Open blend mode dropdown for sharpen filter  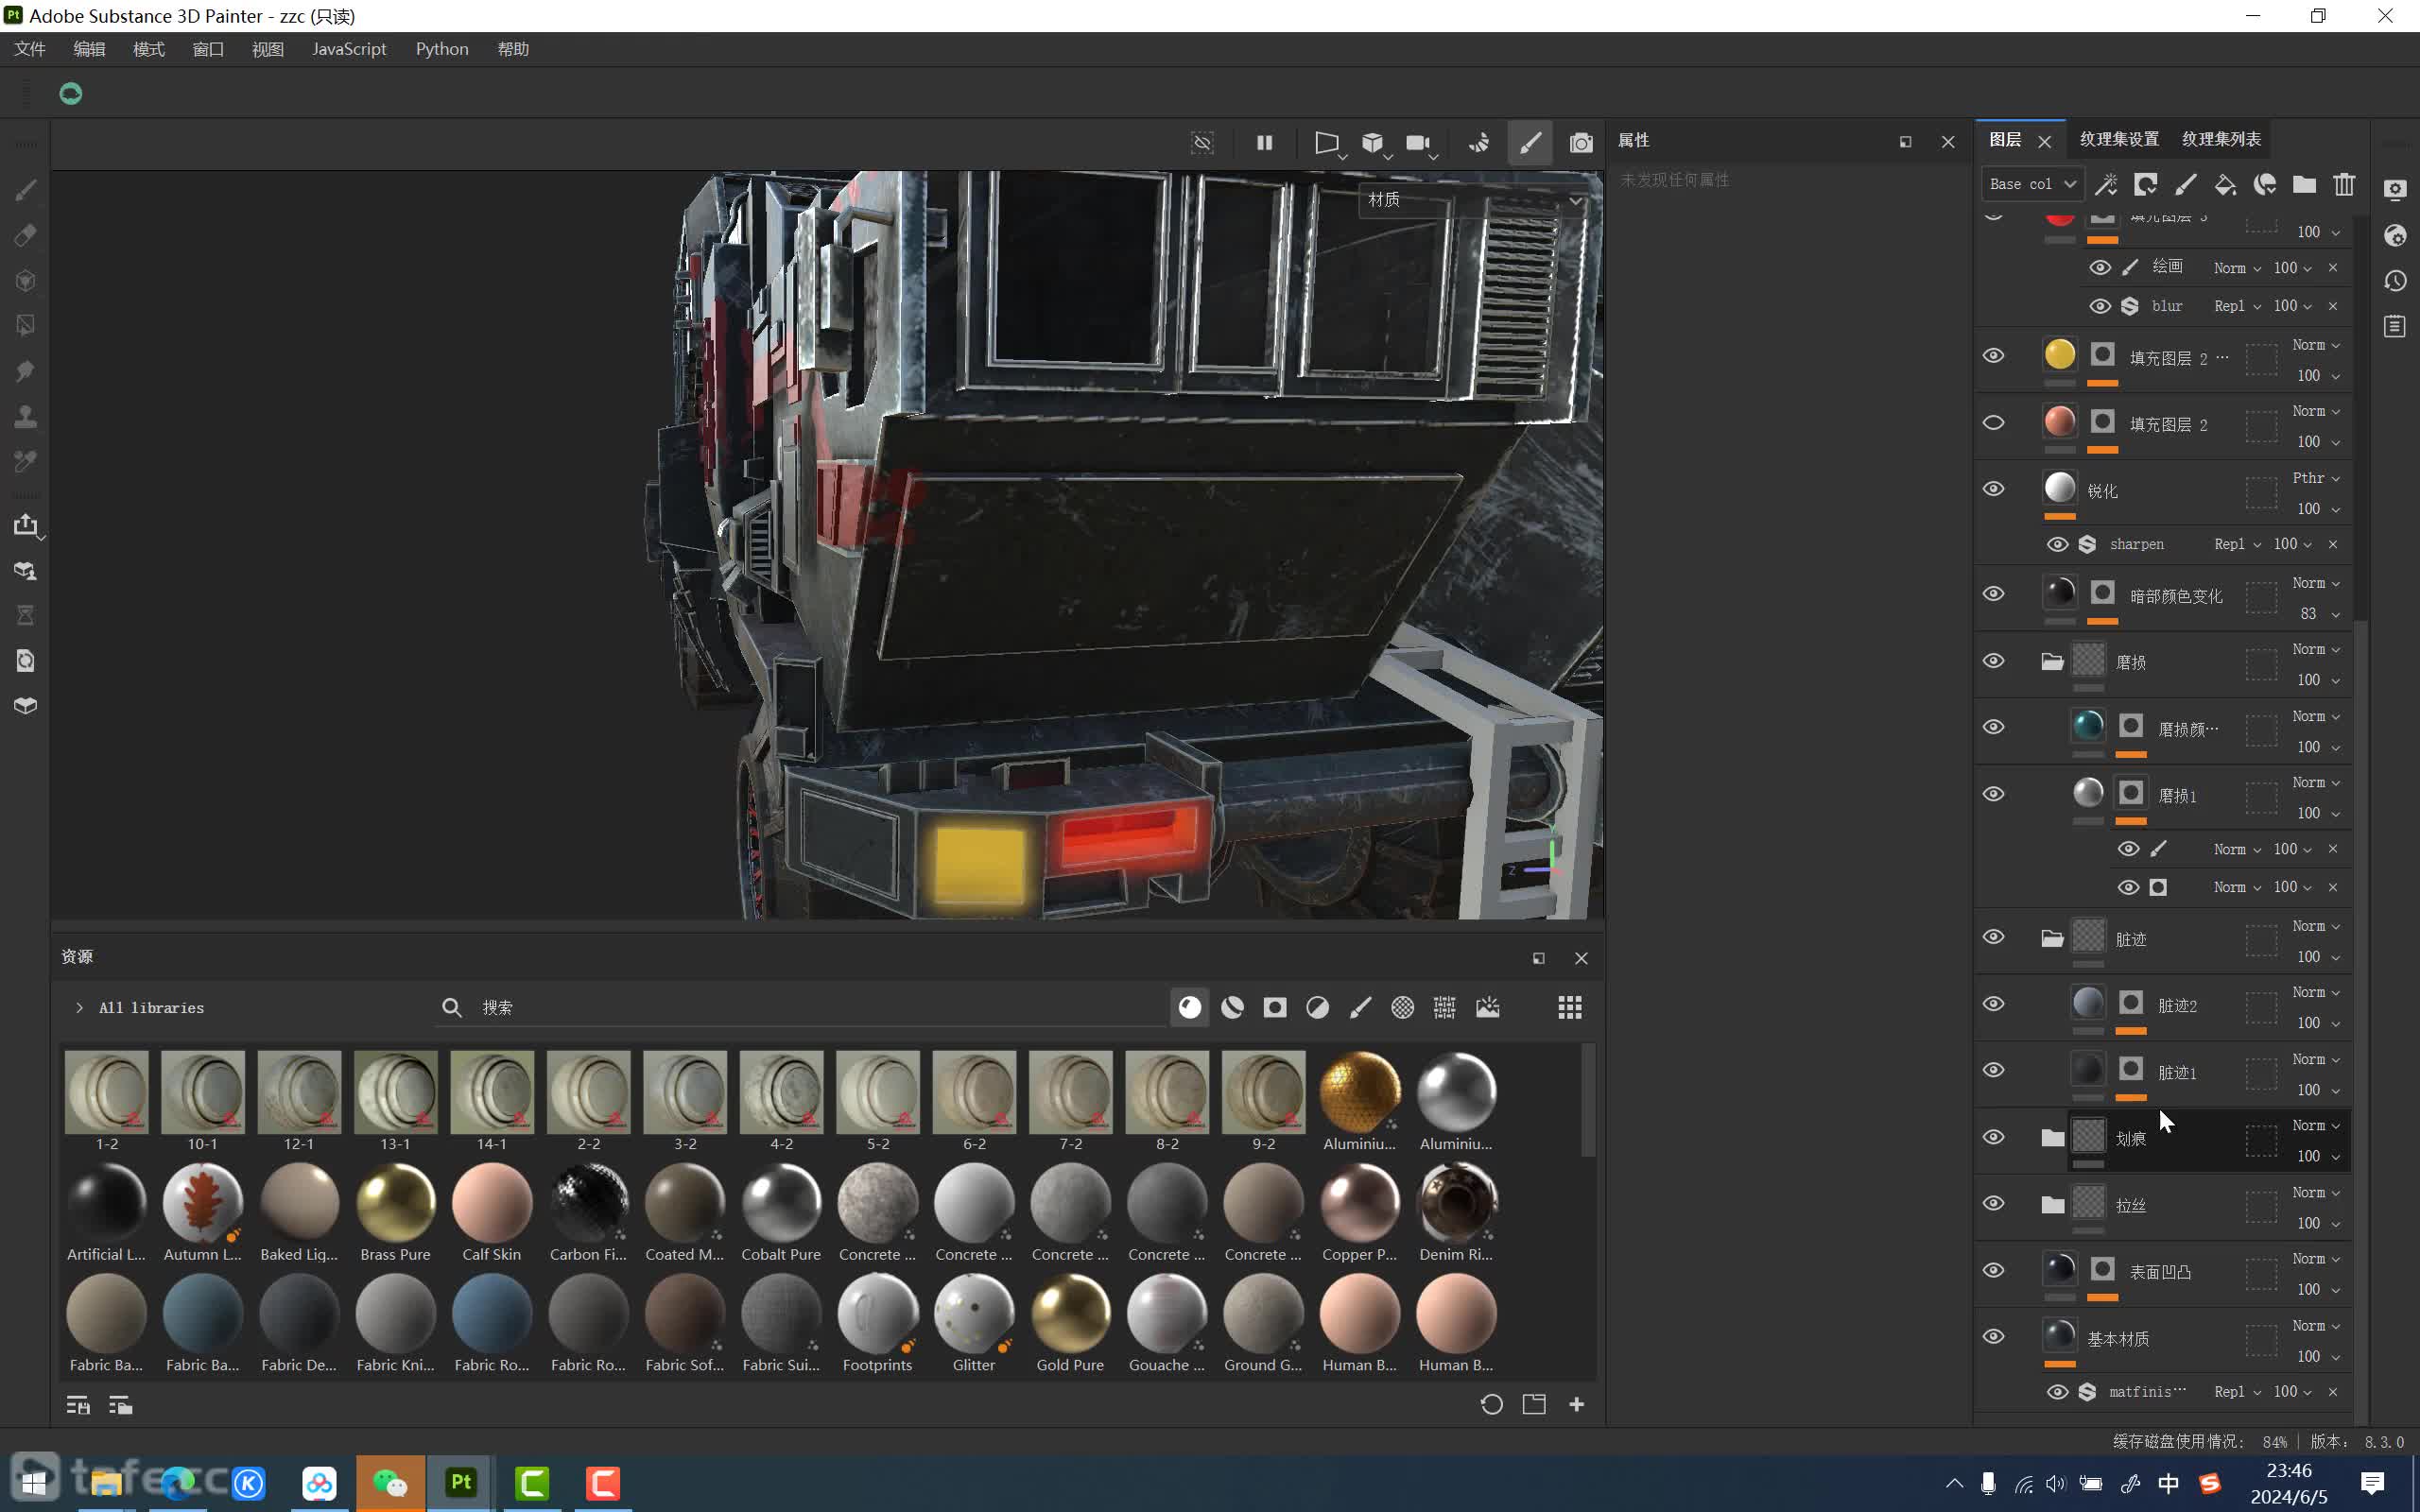point(2237,544)
